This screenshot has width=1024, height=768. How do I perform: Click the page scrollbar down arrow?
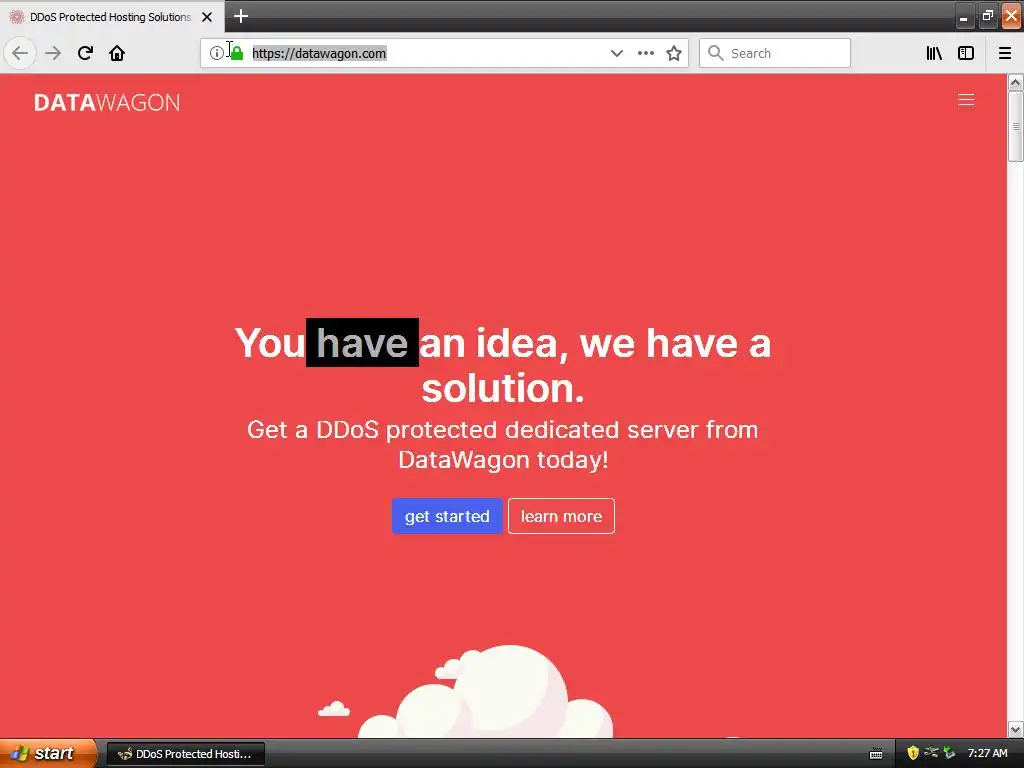point(1015,729)
